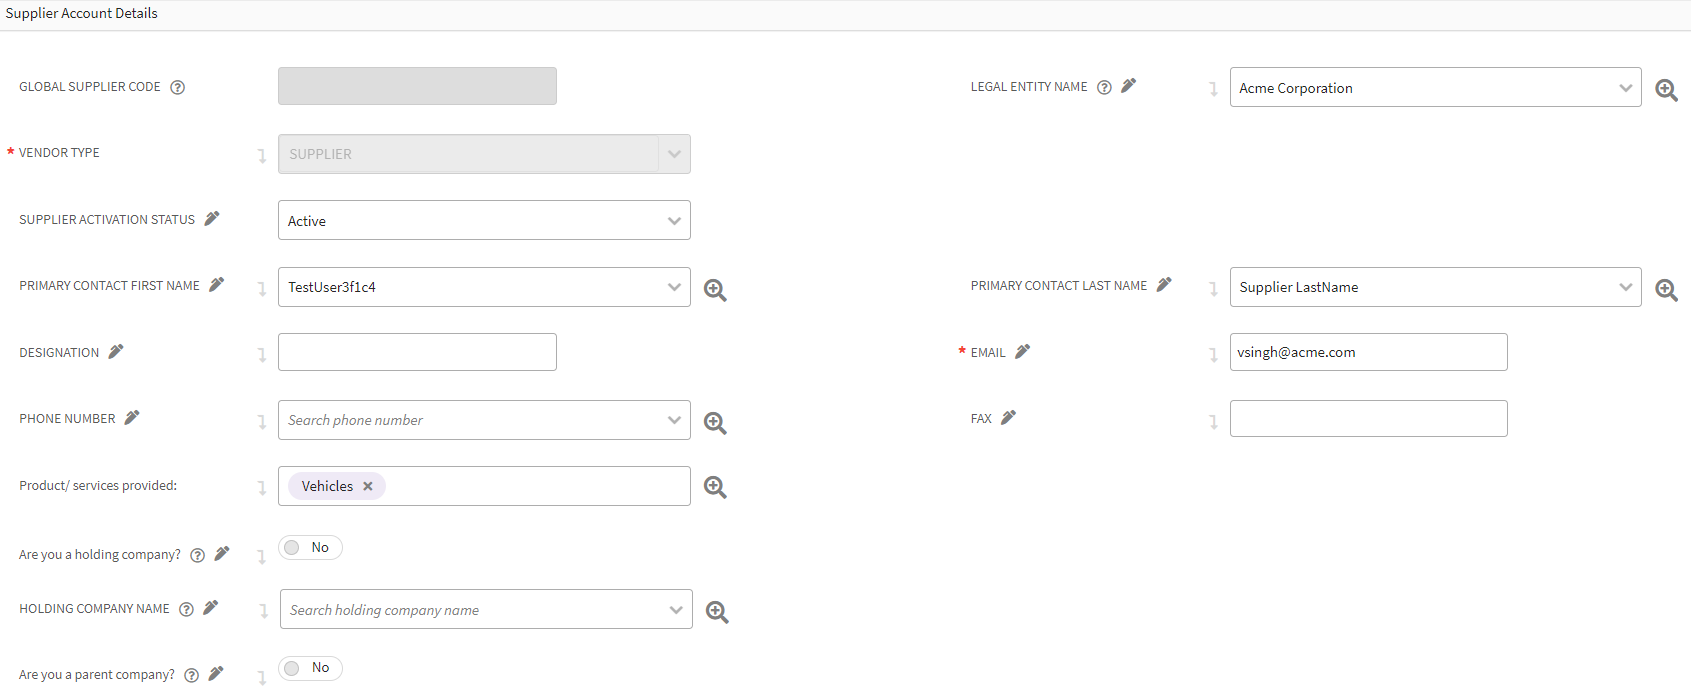Image resolution: width=1691 pixels, height=695 pixels.
Task: Open the magnifier for Primary Contact Last Name
Action: coord(1666,290)
